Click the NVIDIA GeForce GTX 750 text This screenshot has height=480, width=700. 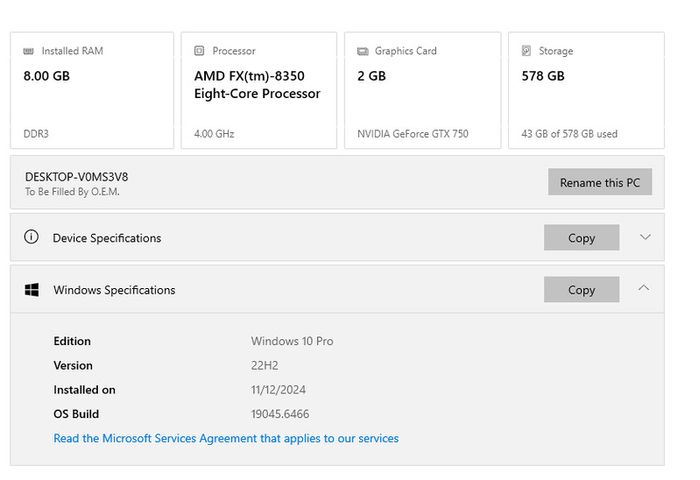coord(412,134)
